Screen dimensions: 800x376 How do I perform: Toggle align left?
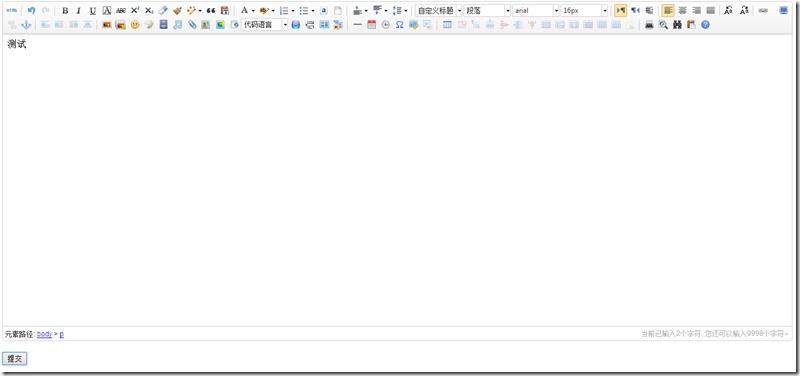tap(668, 10)
